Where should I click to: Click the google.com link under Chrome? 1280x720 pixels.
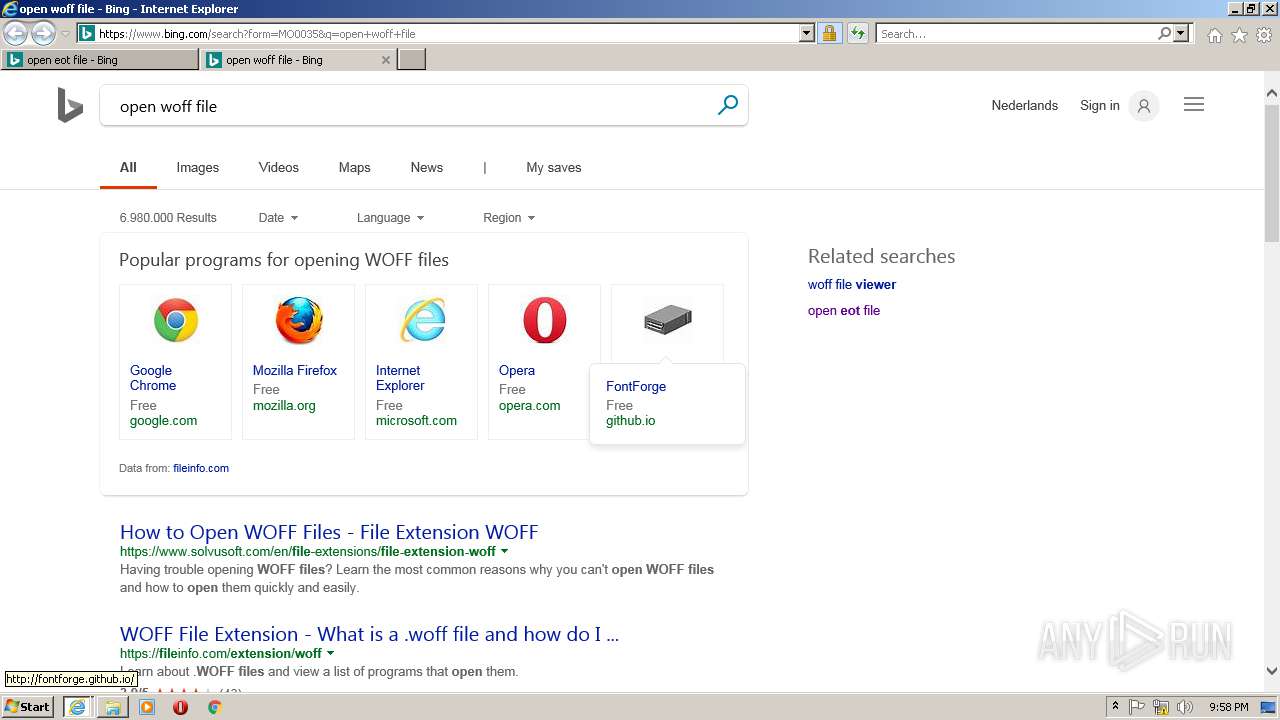tap(163, 420)
